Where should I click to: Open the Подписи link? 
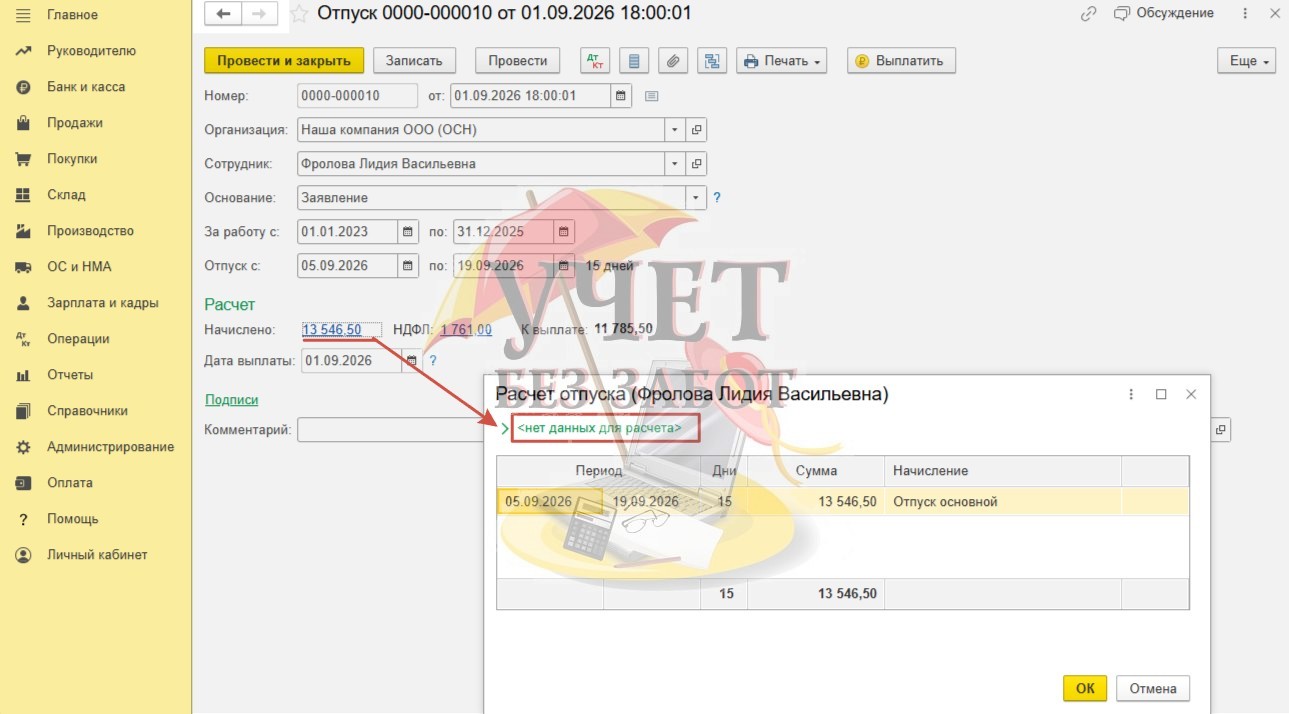pyautogui.click(x=232, y=400)
